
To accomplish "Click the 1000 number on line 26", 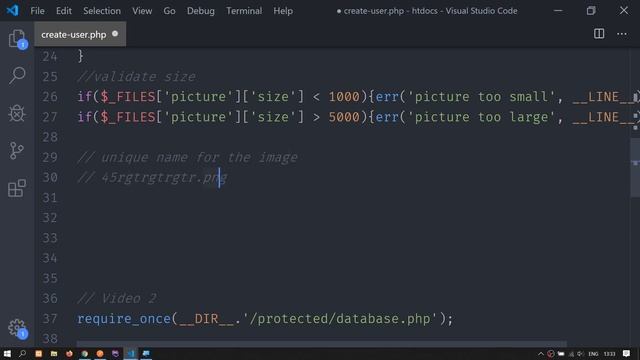I will point(344,97).
